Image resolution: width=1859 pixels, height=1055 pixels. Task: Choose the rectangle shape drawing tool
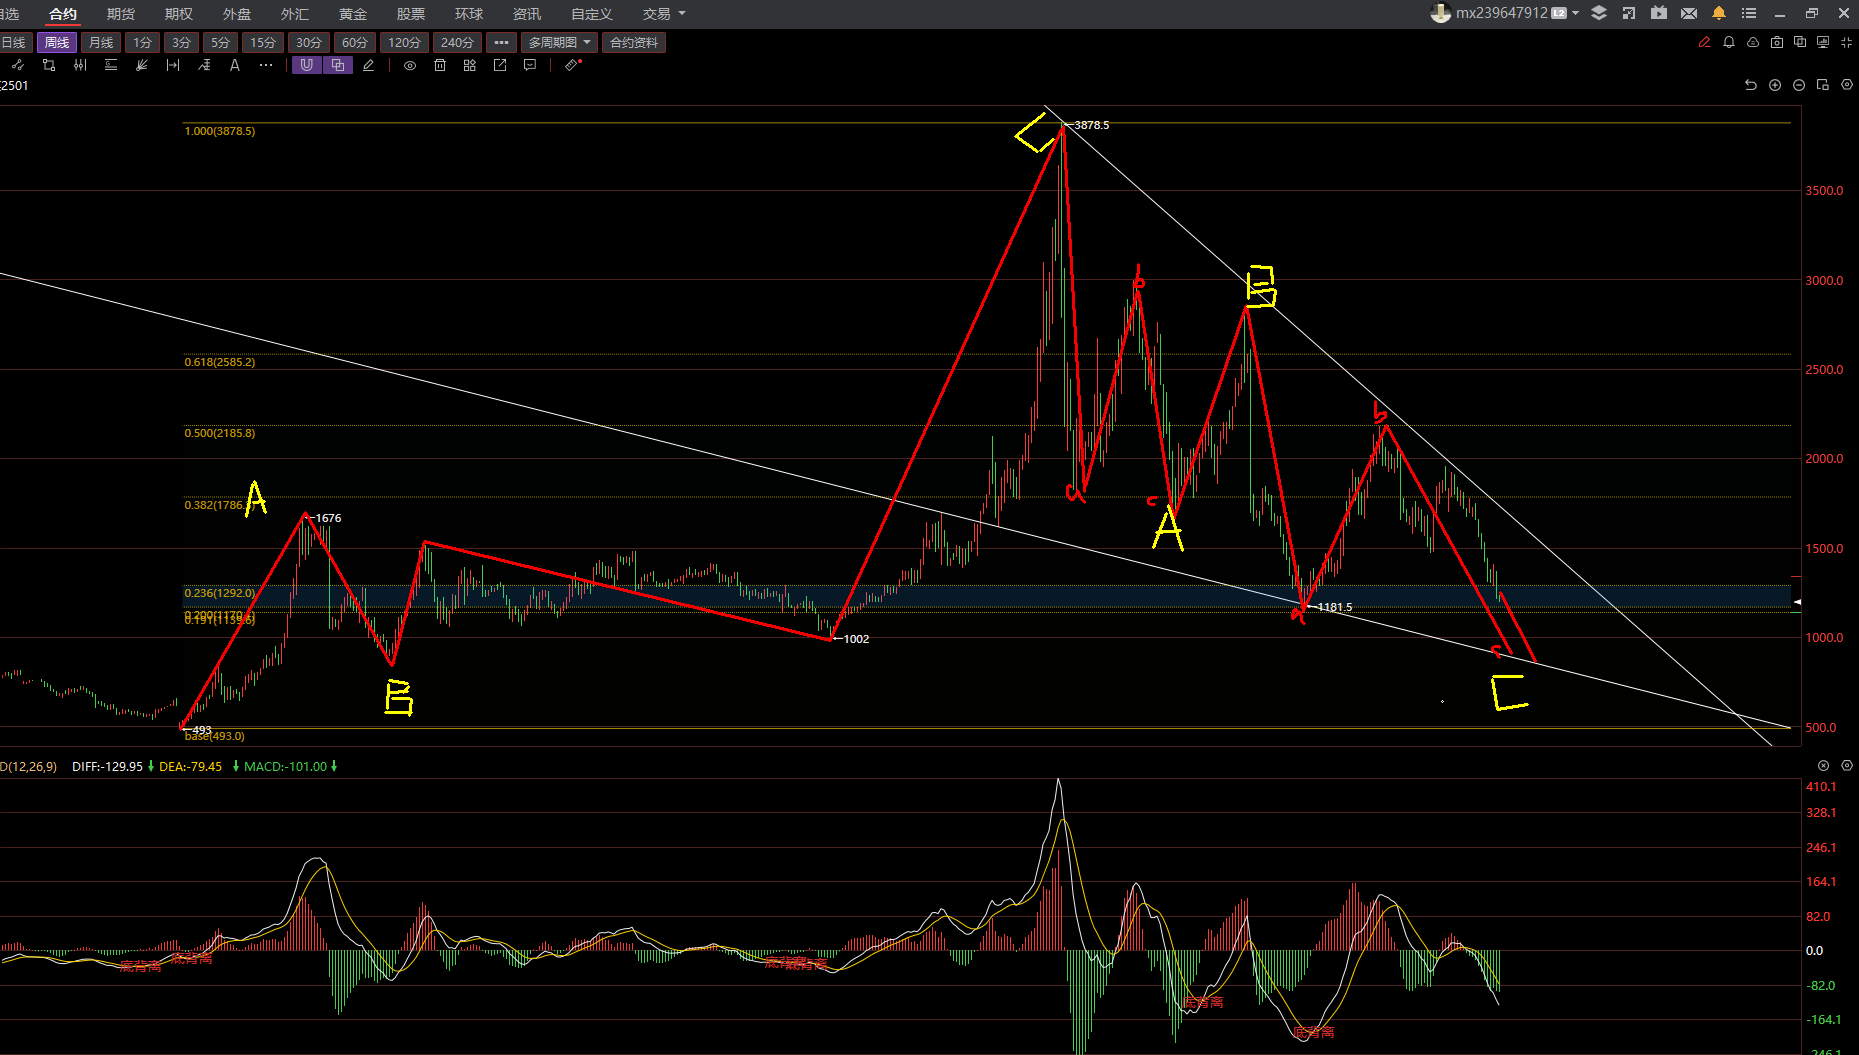[49, 65]
